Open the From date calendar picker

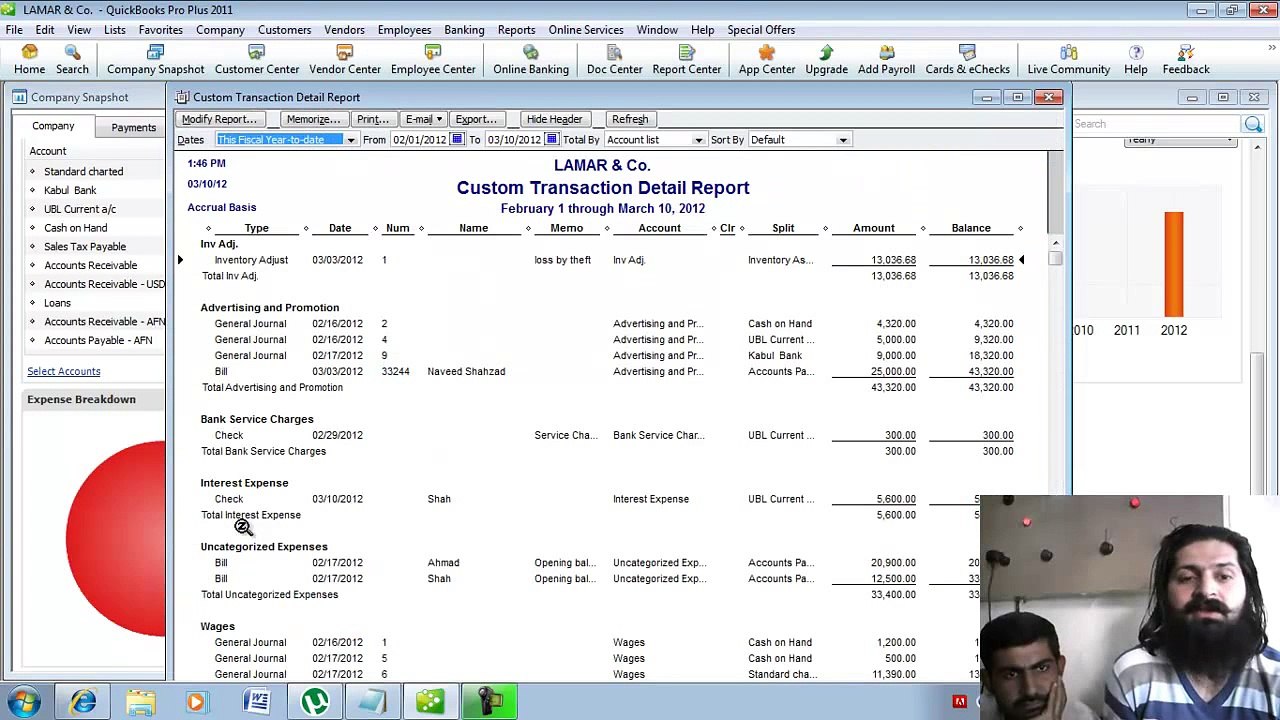tap(457, 140)
